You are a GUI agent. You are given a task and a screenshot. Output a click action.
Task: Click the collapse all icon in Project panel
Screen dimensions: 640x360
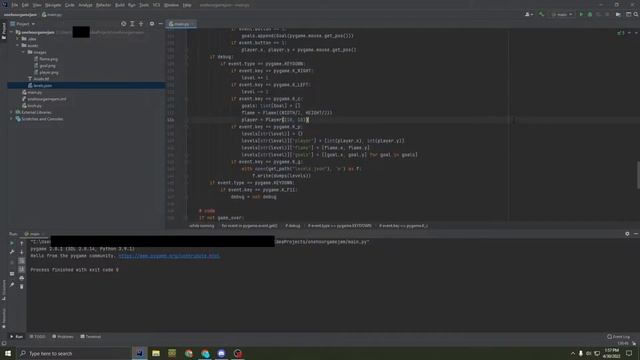pos(141,24)
